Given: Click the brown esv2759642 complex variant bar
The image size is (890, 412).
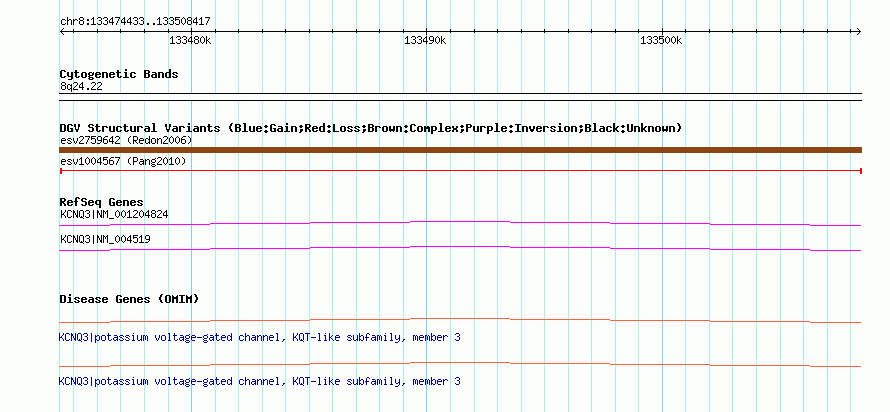Looking at the screenshot, I should (460, 150).
